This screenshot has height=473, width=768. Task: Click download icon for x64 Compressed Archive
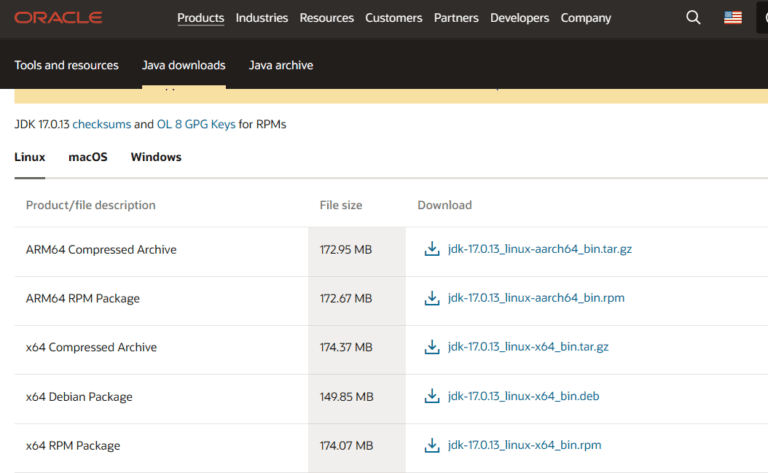point(432,347)
